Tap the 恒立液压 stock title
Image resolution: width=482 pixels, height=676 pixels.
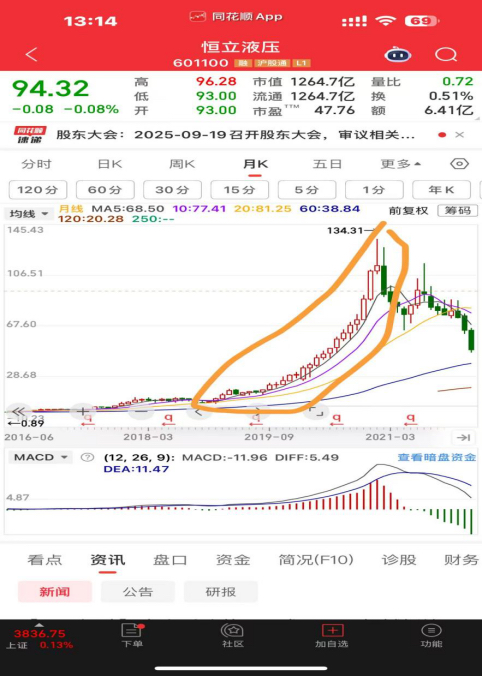click(x=241, y=47)
